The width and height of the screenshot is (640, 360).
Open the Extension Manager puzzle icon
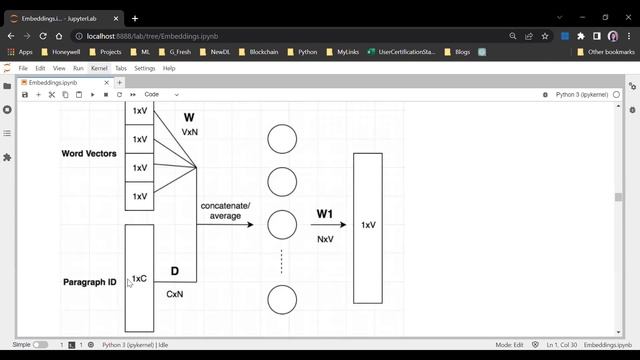(7, 158)
